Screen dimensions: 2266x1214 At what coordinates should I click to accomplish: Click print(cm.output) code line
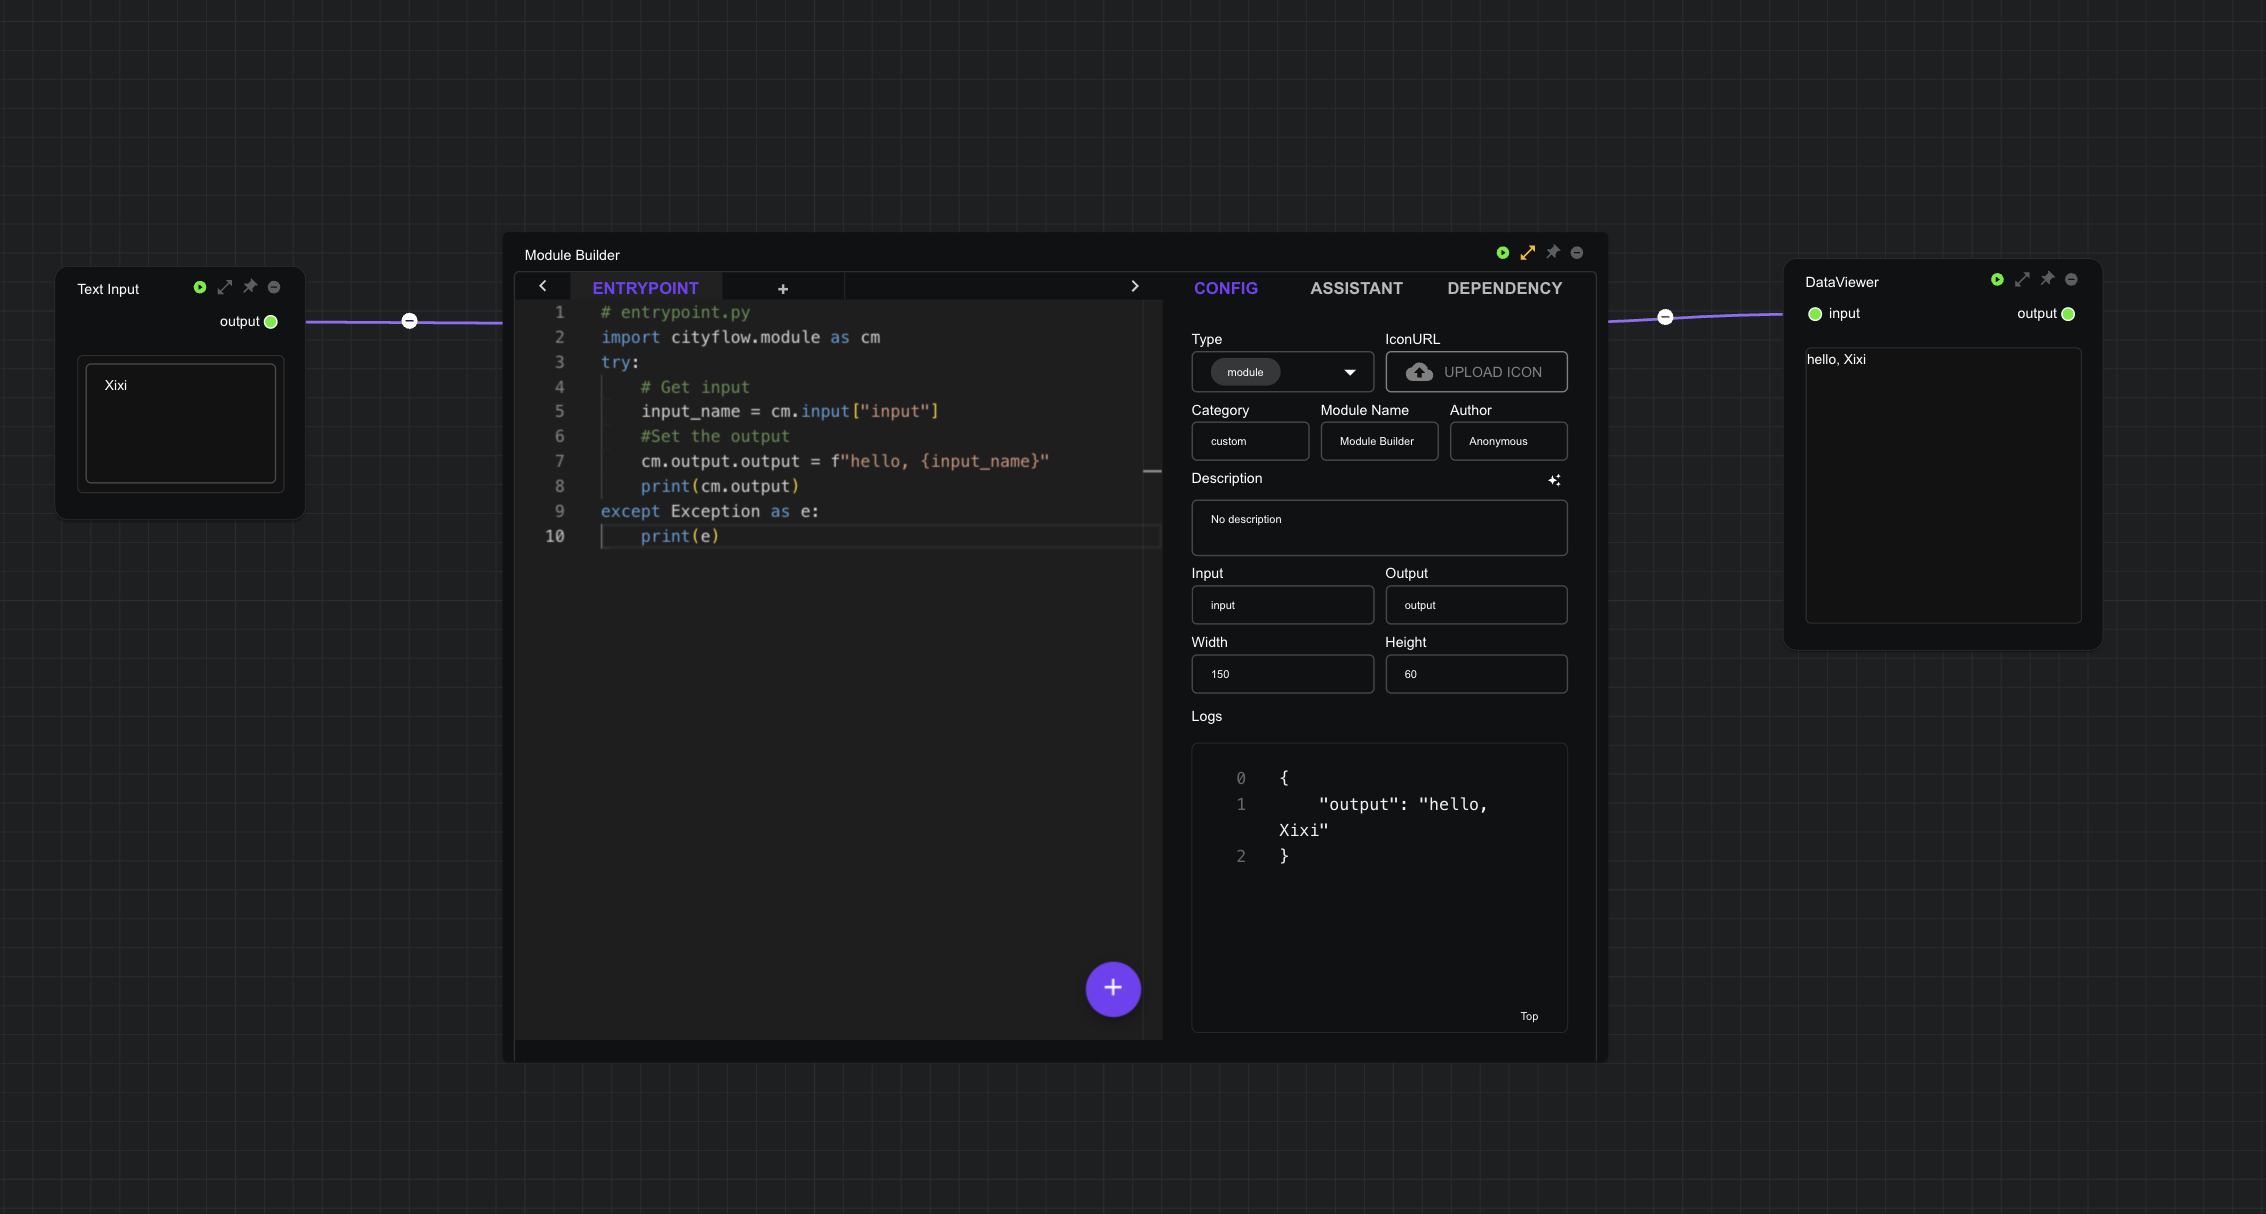(720, 487)
